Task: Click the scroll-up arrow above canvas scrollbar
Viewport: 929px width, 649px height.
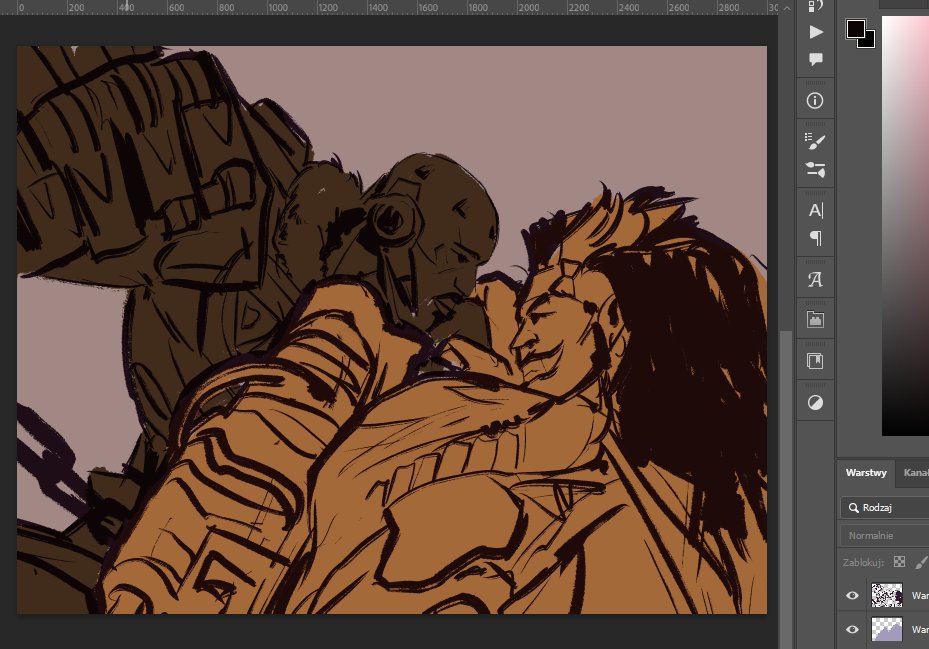Action: (x=786, y=8)
